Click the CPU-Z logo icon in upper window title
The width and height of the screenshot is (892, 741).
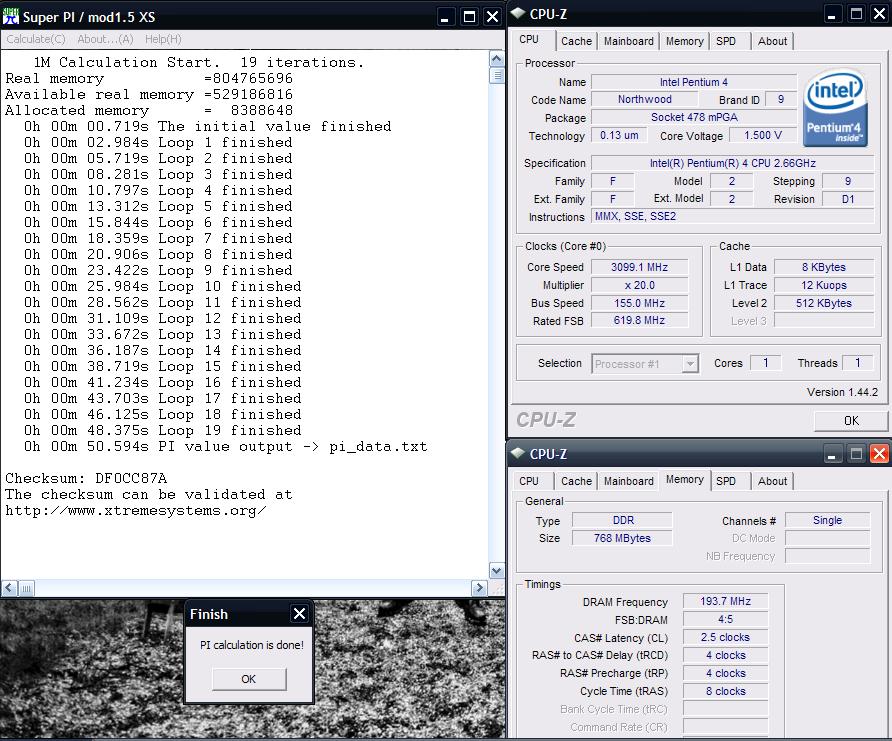518,14
